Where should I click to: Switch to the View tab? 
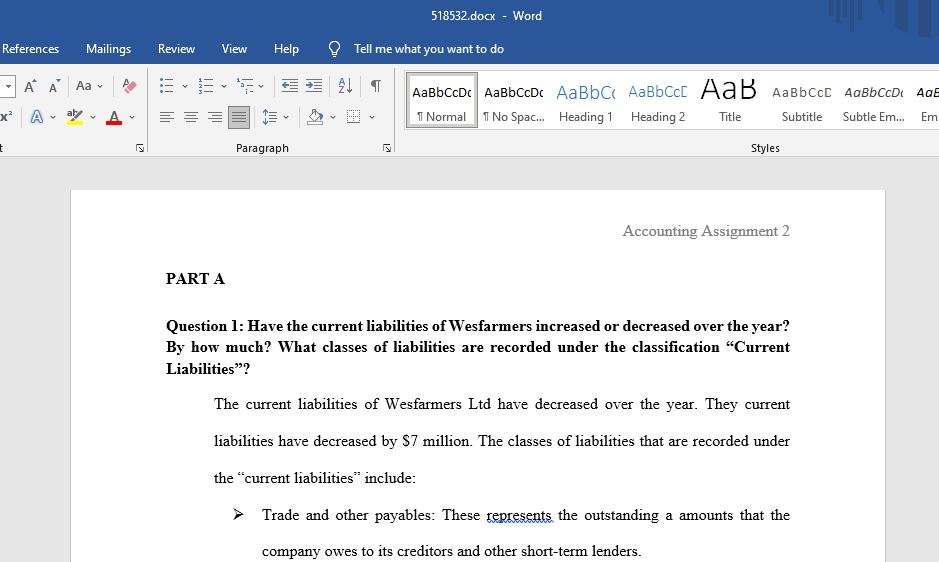point(234,49)
